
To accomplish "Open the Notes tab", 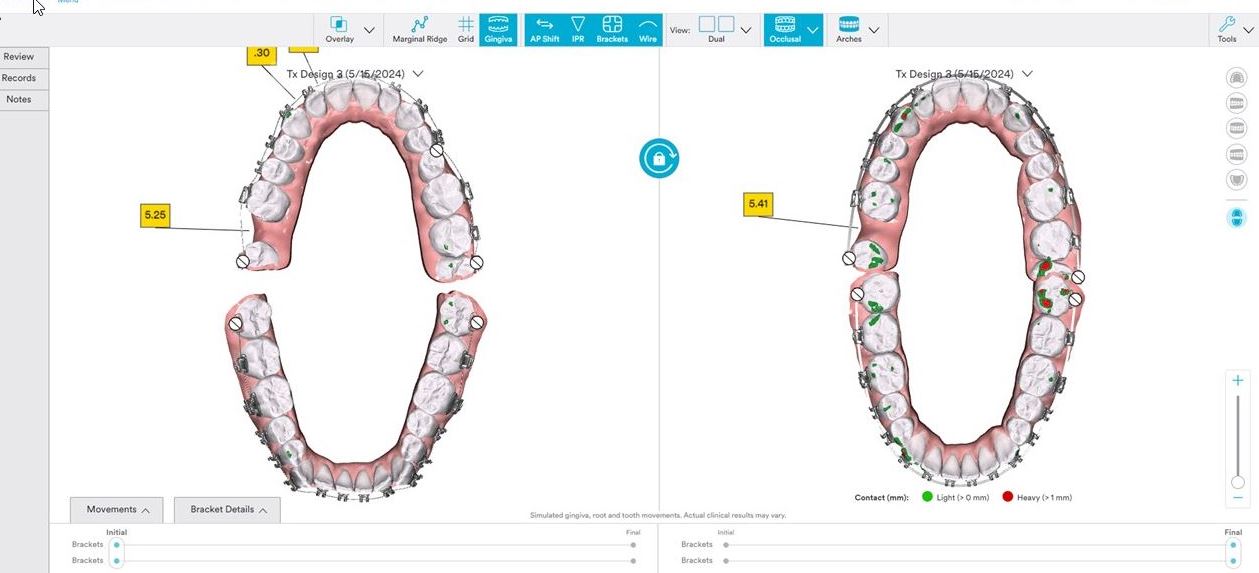I will (x=19, y=99).
